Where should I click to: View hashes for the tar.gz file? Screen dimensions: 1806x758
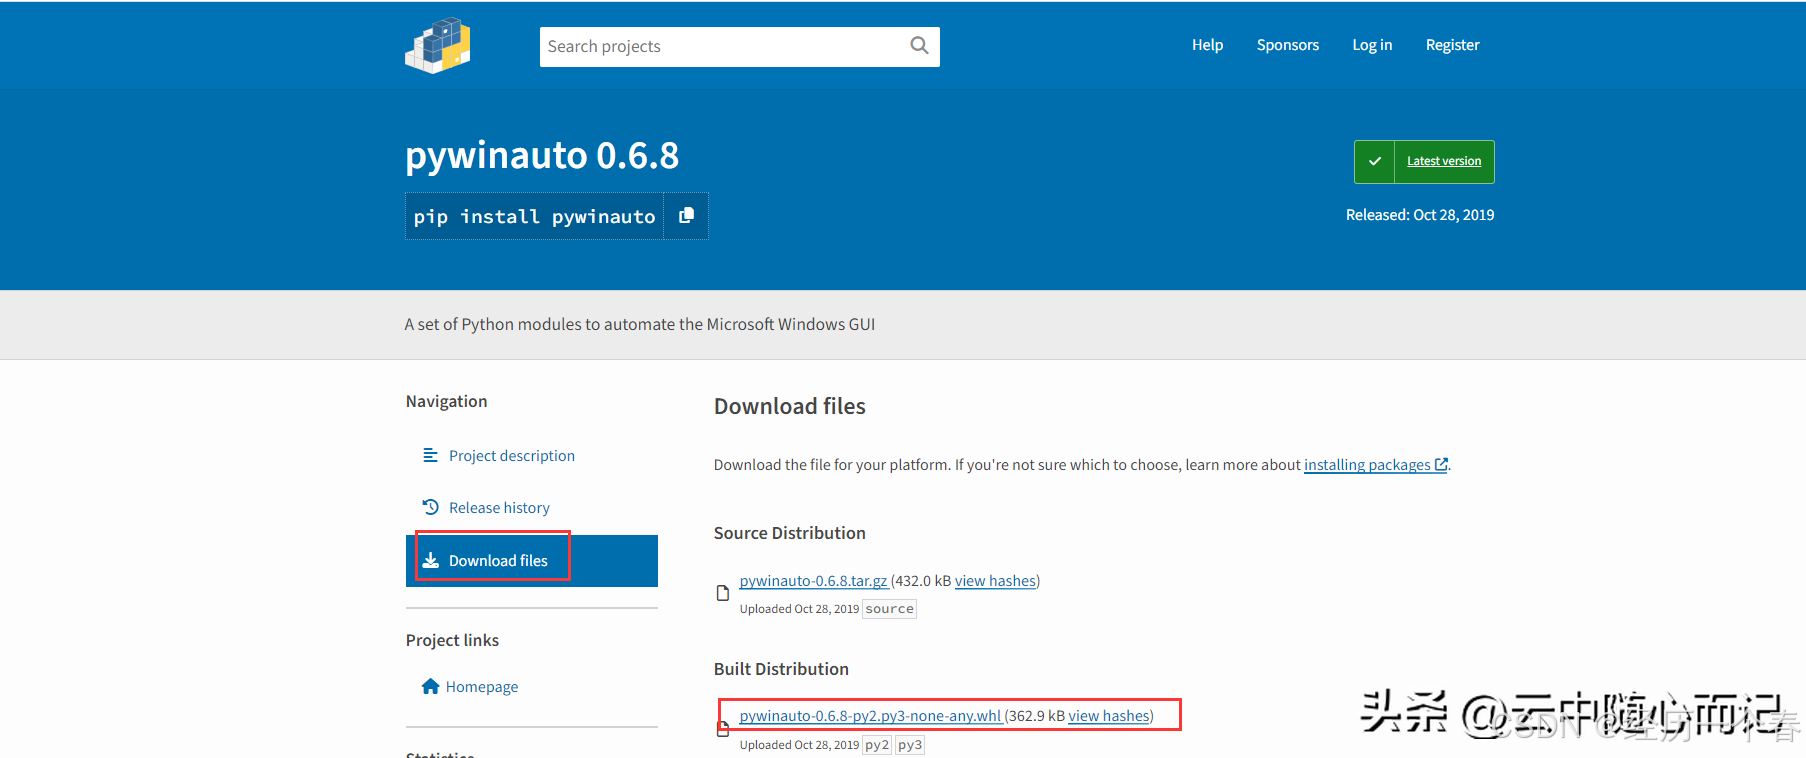(x=995, y=580)
